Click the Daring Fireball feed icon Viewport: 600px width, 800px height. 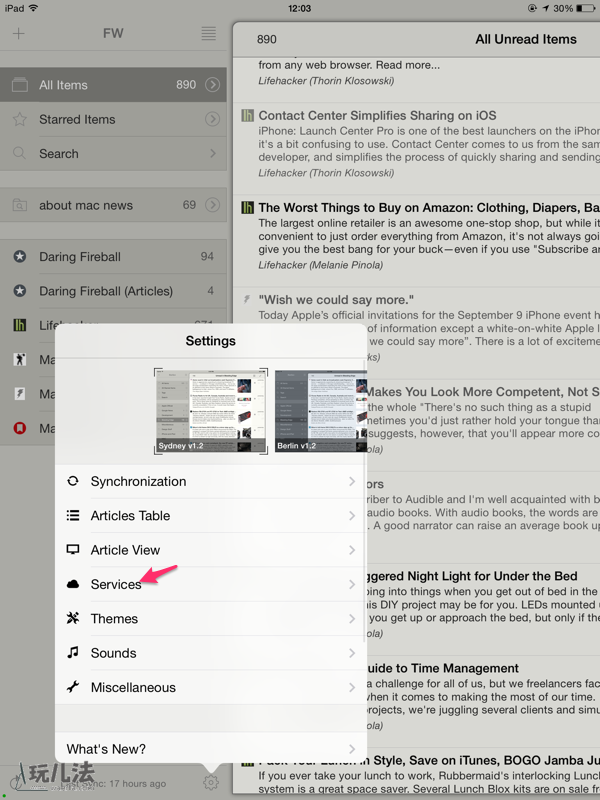tap(19, 257)
